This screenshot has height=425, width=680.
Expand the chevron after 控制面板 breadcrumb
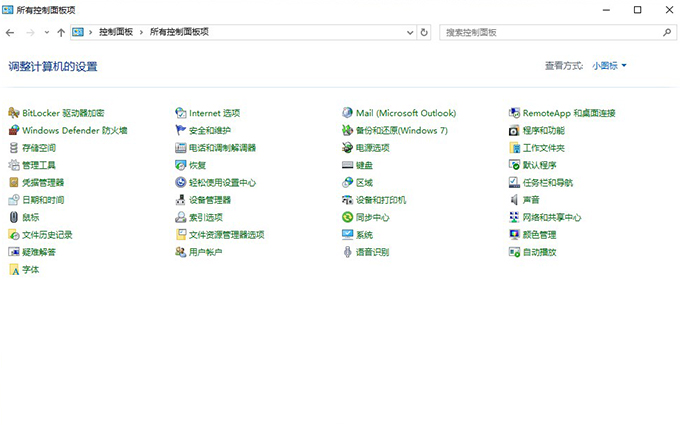141,33
